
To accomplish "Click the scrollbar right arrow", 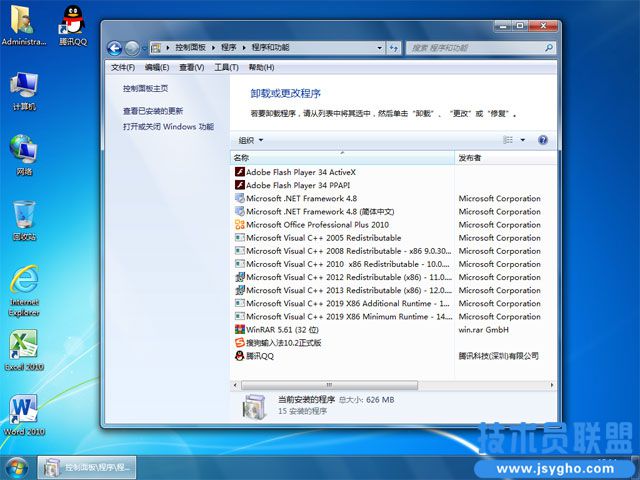I will [x=552, y=385].
